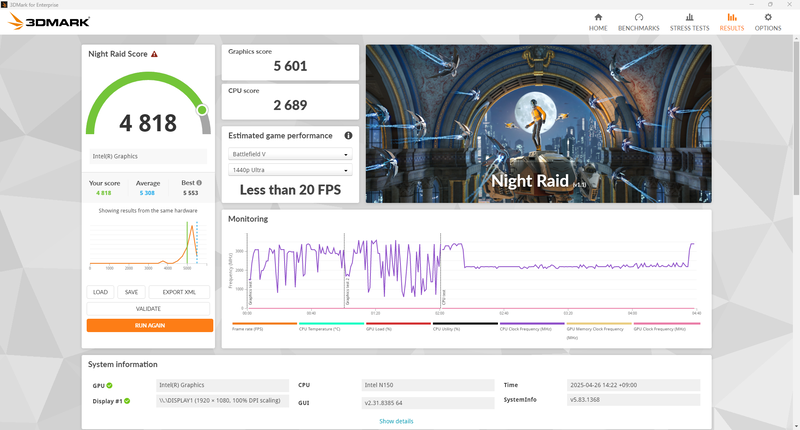
Task: Click the CPU field Intel N150
Action: (428, 385)
